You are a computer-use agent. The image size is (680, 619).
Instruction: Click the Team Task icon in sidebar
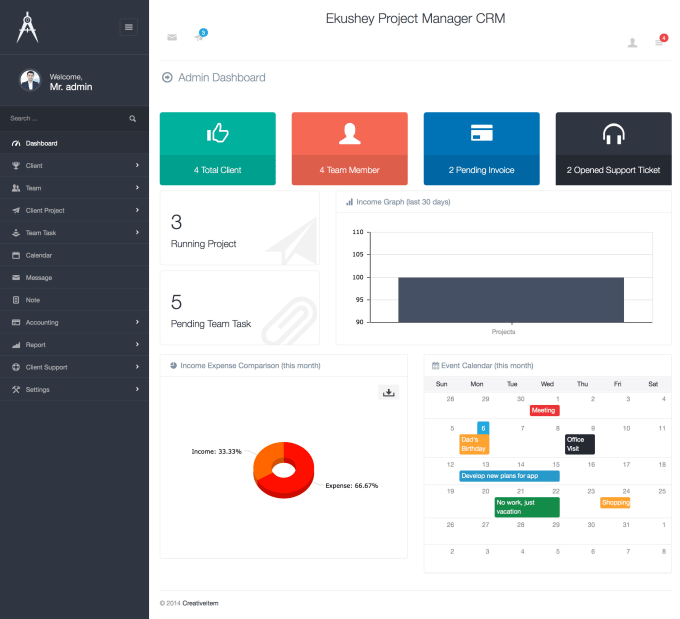[16, 233]
